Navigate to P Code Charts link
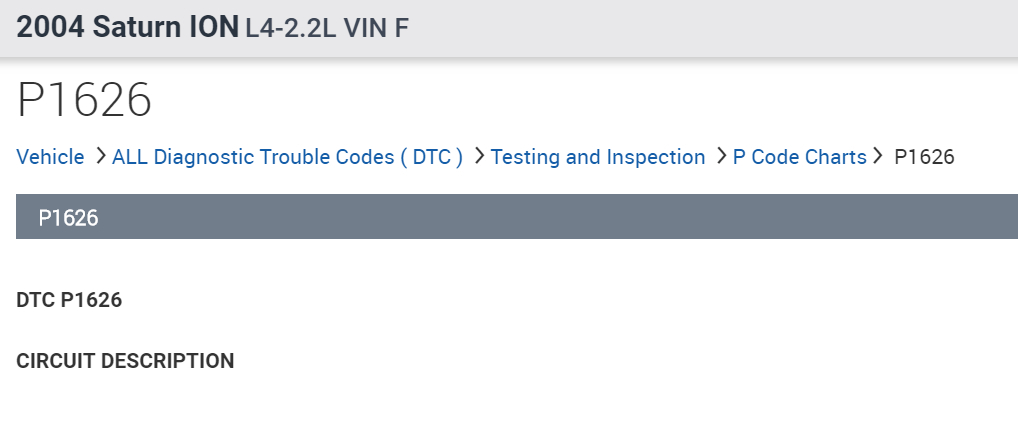Screen dimensions: 1018x421 800,157
